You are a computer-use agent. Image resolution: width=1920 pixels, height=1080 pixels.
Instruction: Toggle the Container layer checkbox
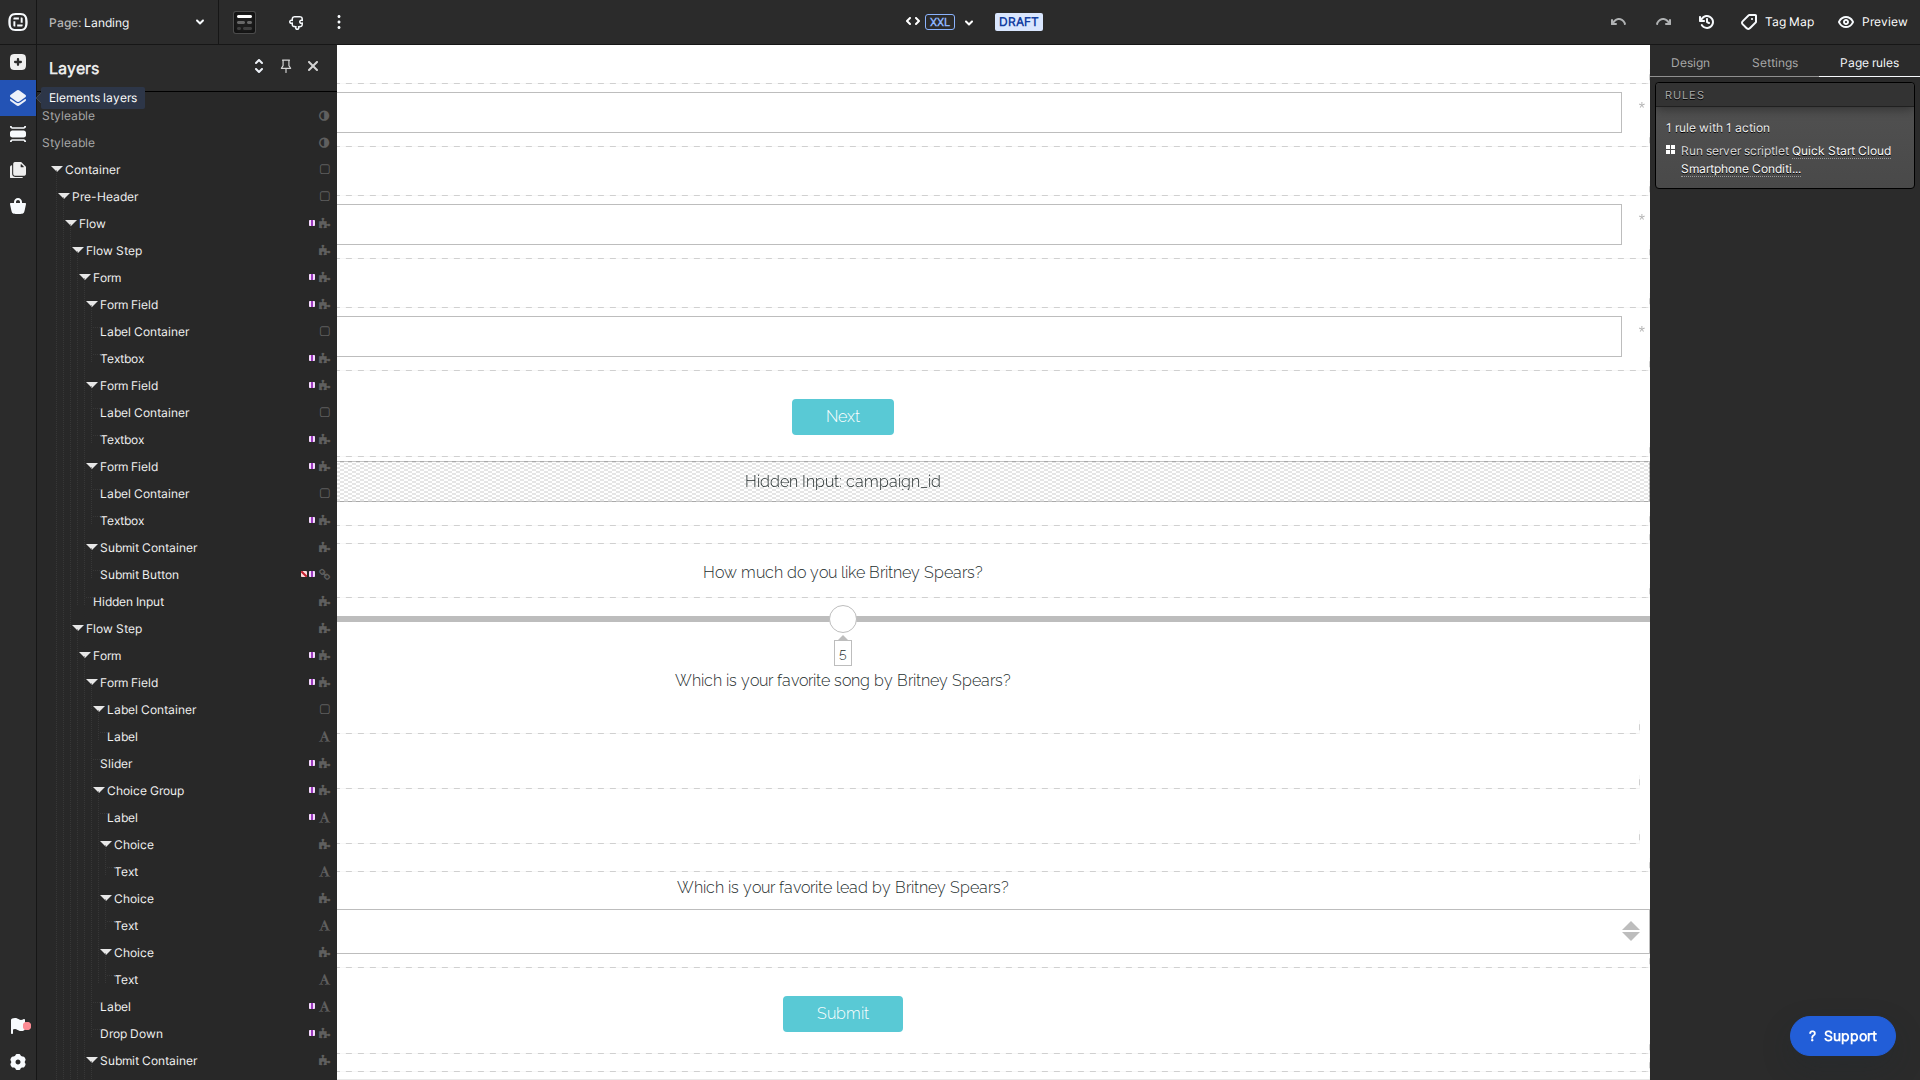coord(324,170)
